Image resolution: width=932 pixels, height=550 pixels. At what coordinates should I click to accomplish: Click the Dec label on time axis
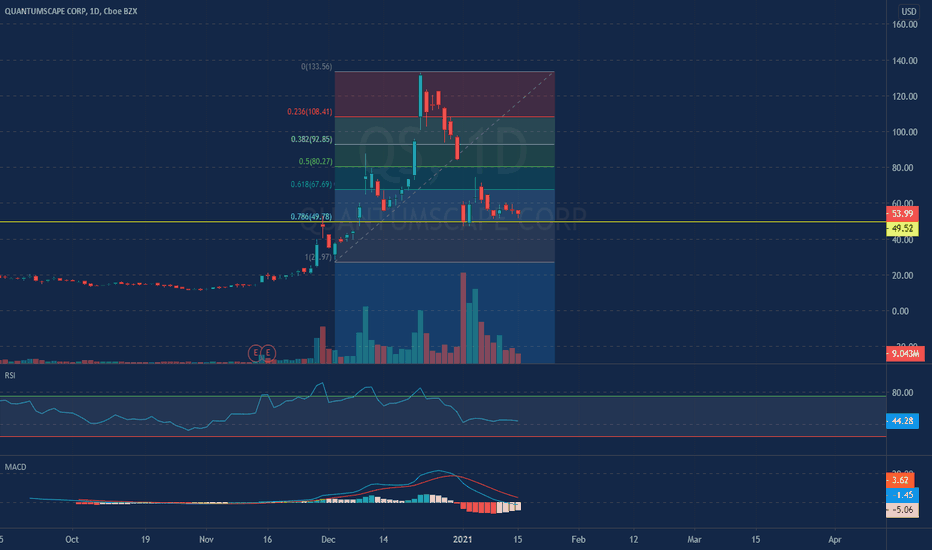(x=328, y=539)
